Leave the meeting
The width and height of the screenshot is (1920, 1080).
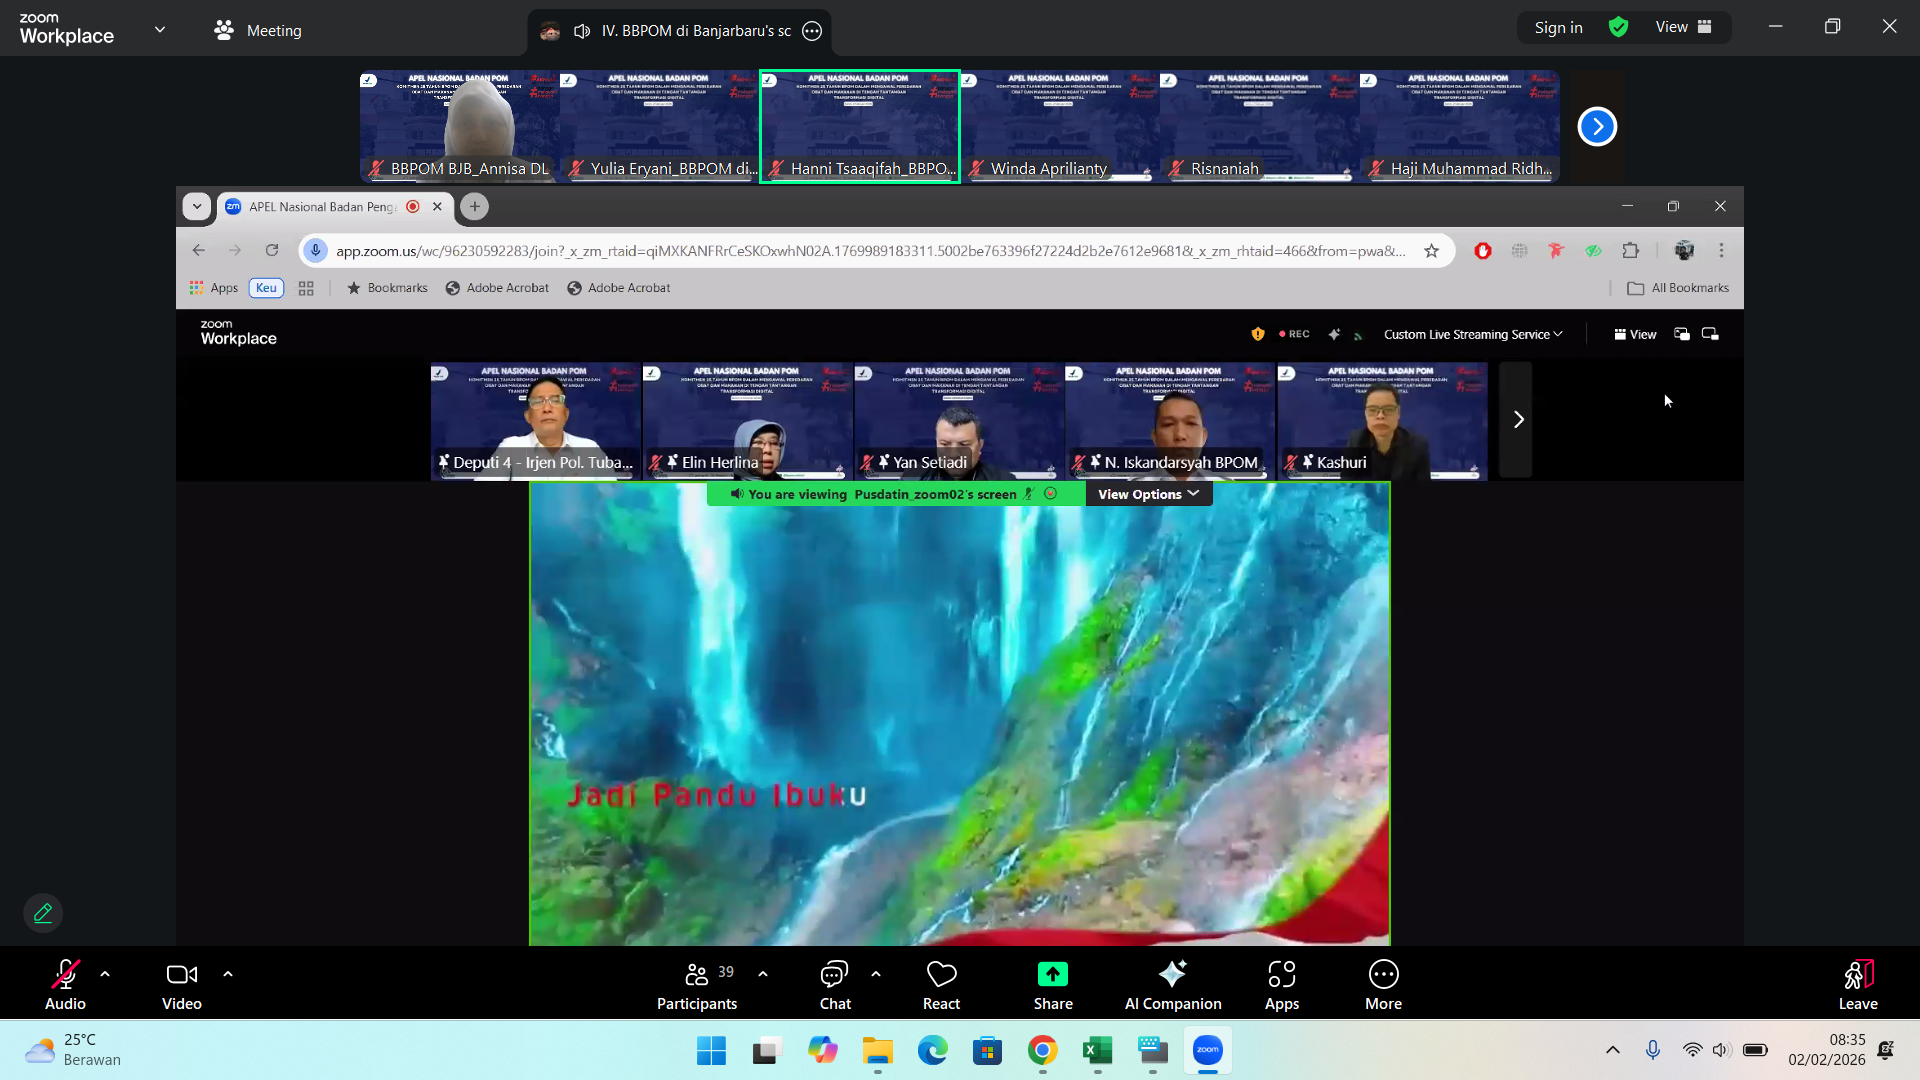(1857, 985)
